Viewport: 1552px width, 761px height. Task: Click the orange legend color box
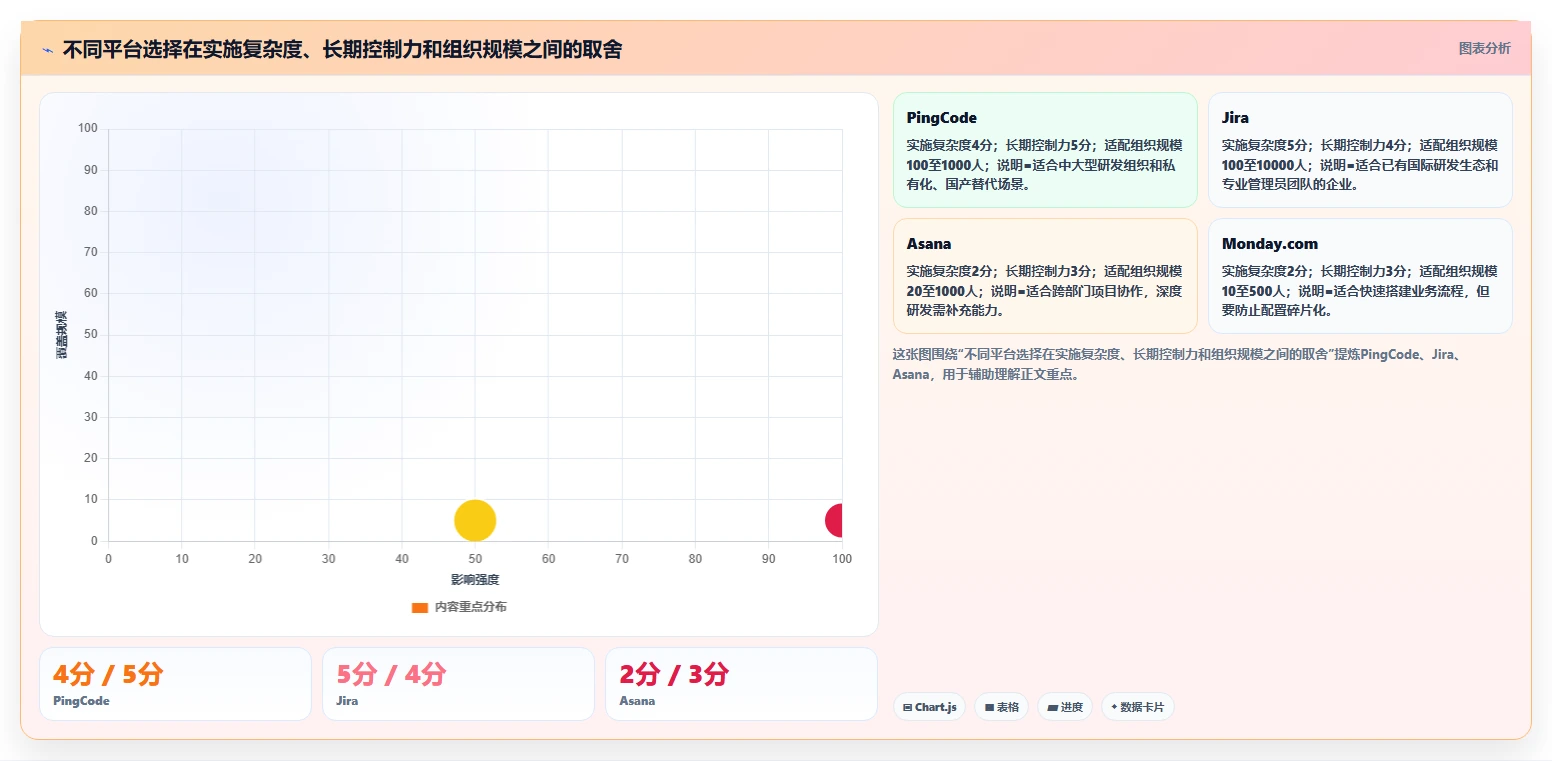coord(420,607)
